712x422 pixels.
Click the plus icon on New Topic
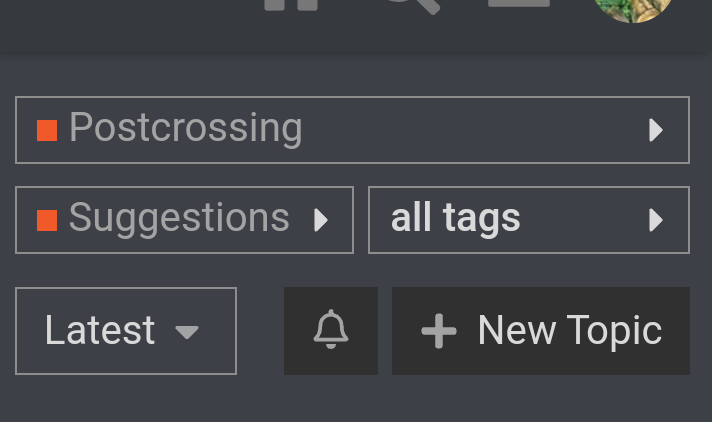tap(439, 331)
